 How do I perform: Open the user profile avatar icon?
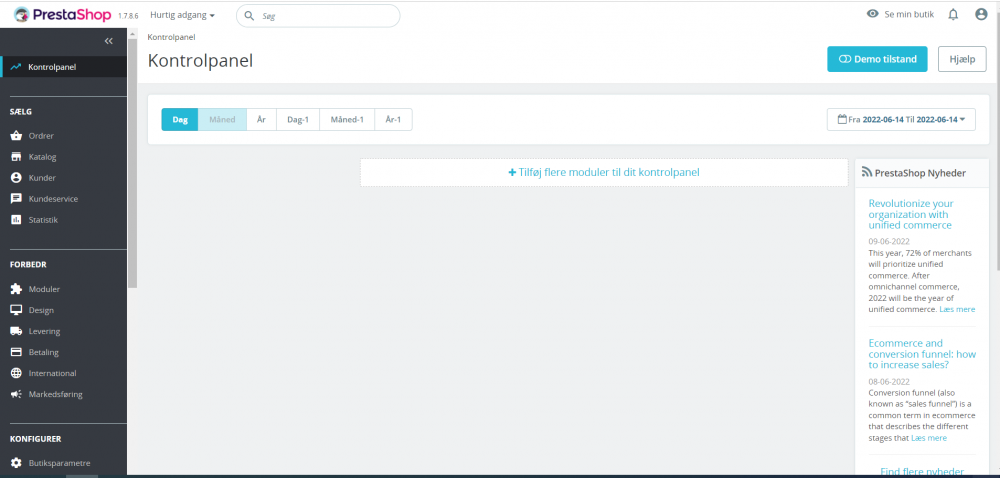pos(981,15)
